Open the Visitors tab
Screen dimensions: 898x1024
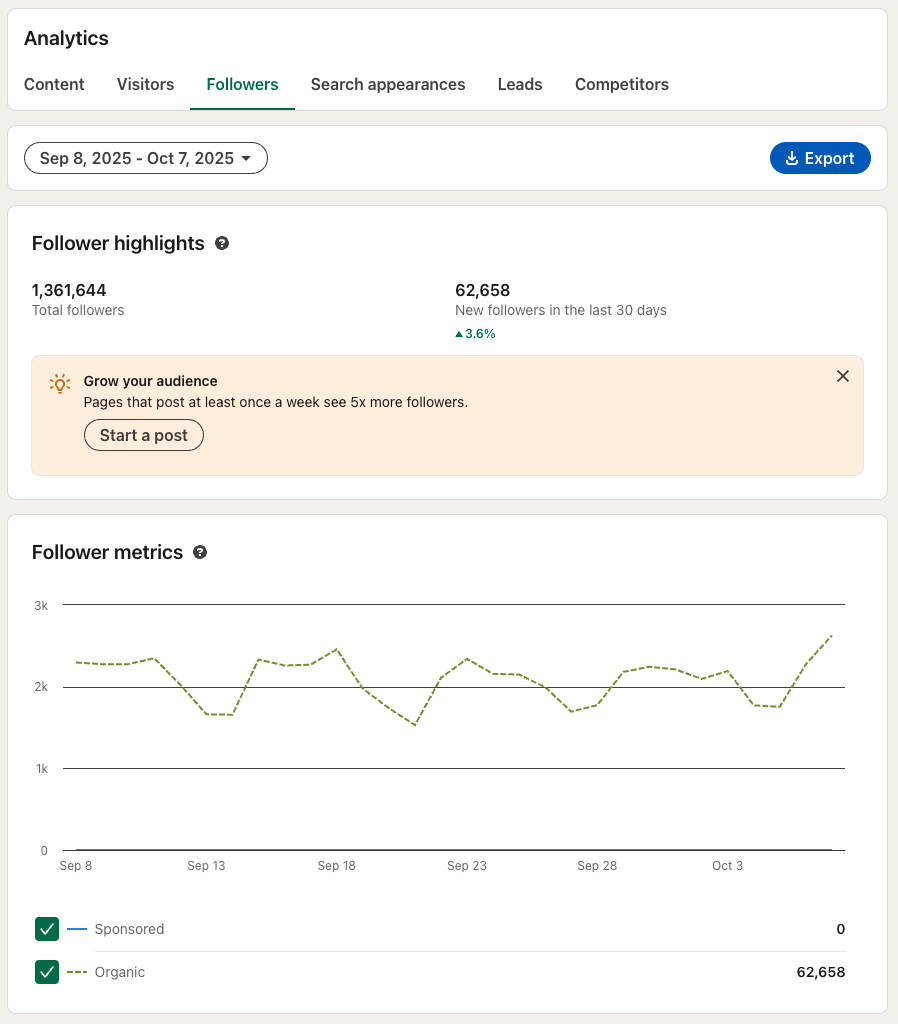tap(145, 84)
